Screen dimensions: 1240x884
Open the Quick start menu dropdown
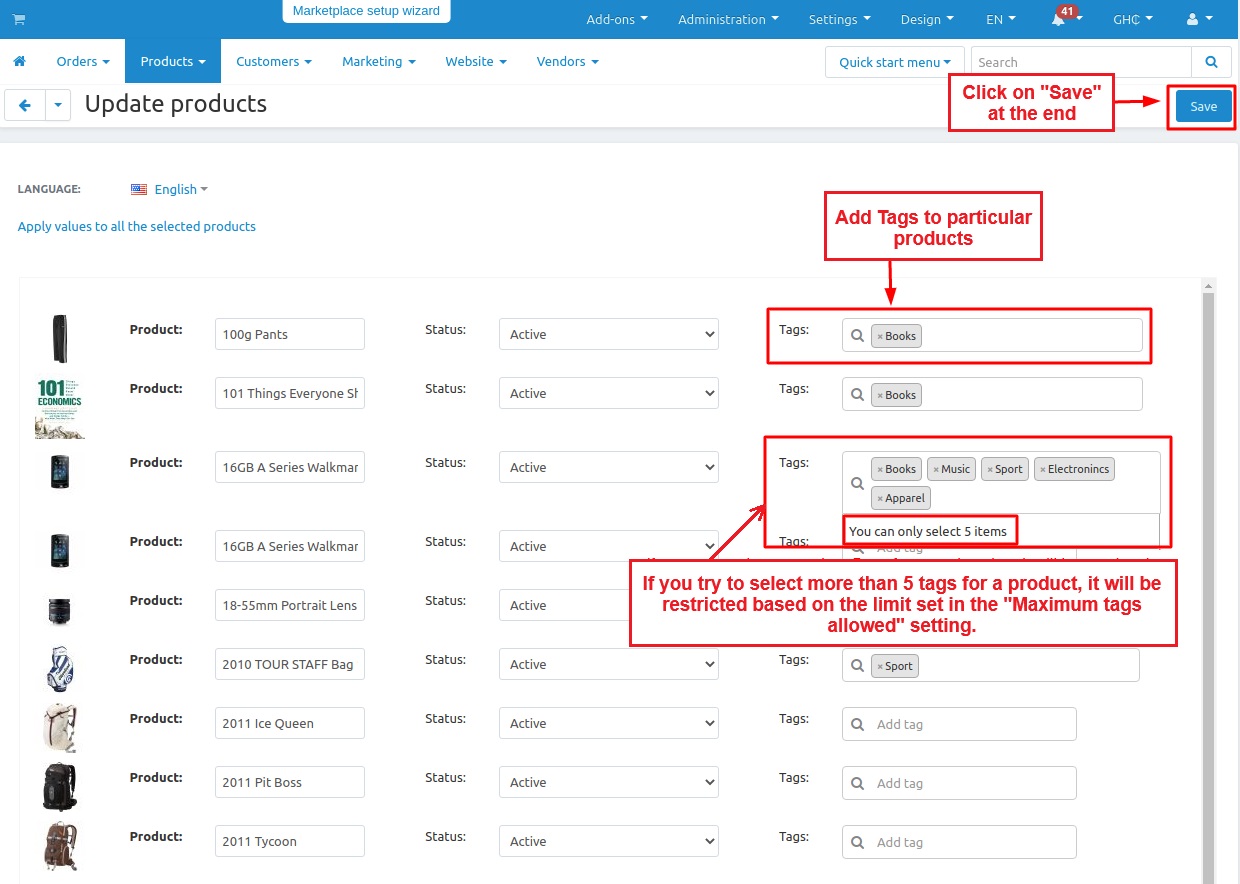click(894, 62)
